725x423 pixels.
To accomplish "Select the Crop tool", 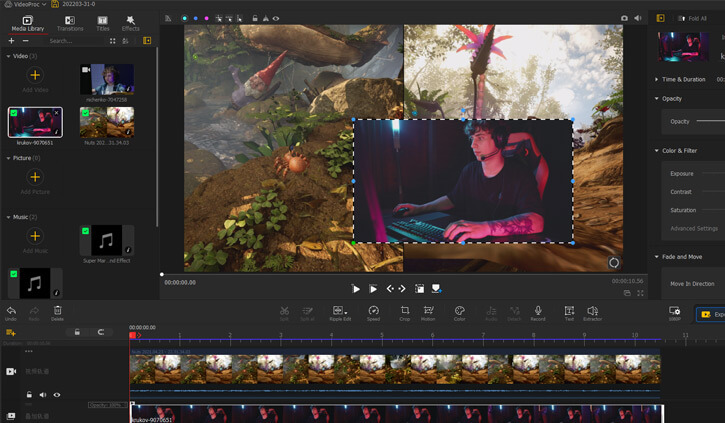I will 405,311.
